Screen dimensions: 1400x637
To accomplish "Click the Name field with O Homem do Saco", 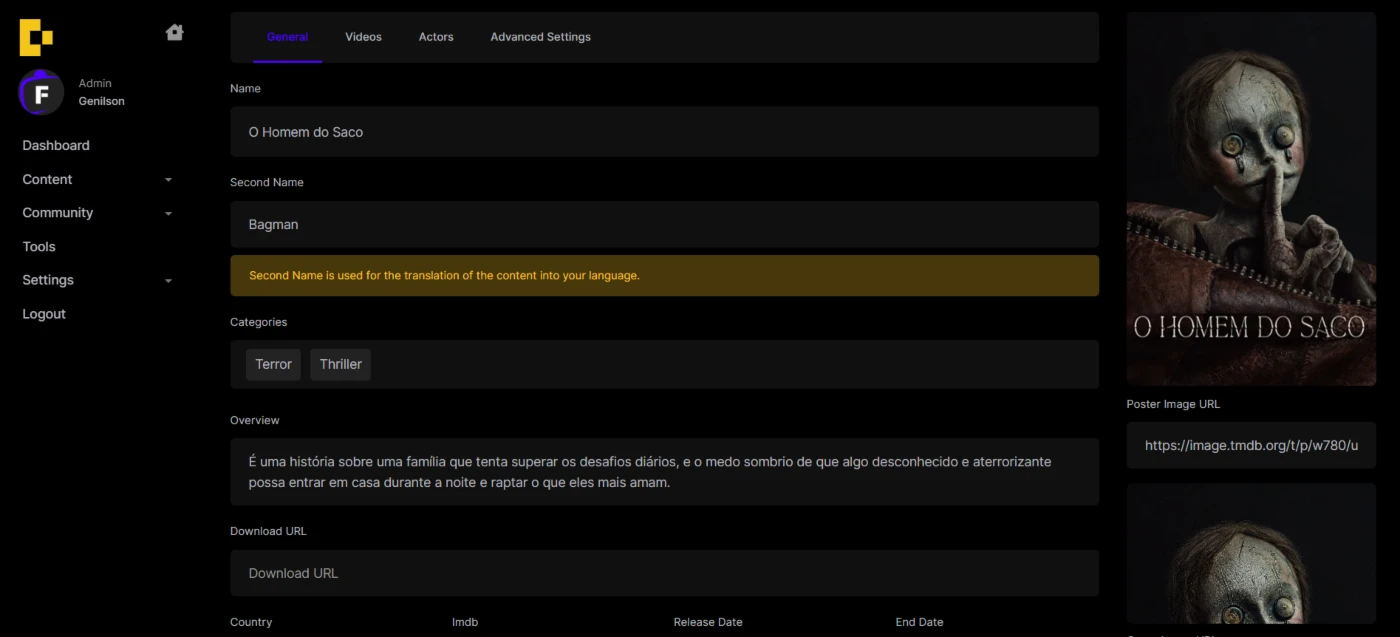I will (664, 132).
